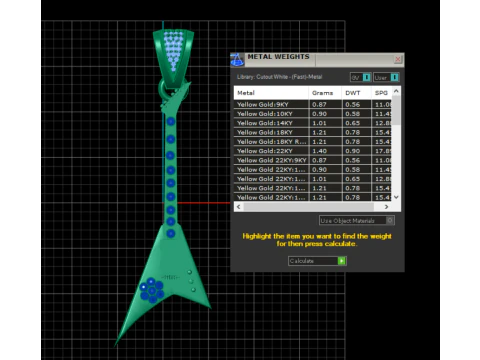Viewport: 480px width, 360px height.
Task: Click the horizontal scroll left arrow
Action: [238, 207]
